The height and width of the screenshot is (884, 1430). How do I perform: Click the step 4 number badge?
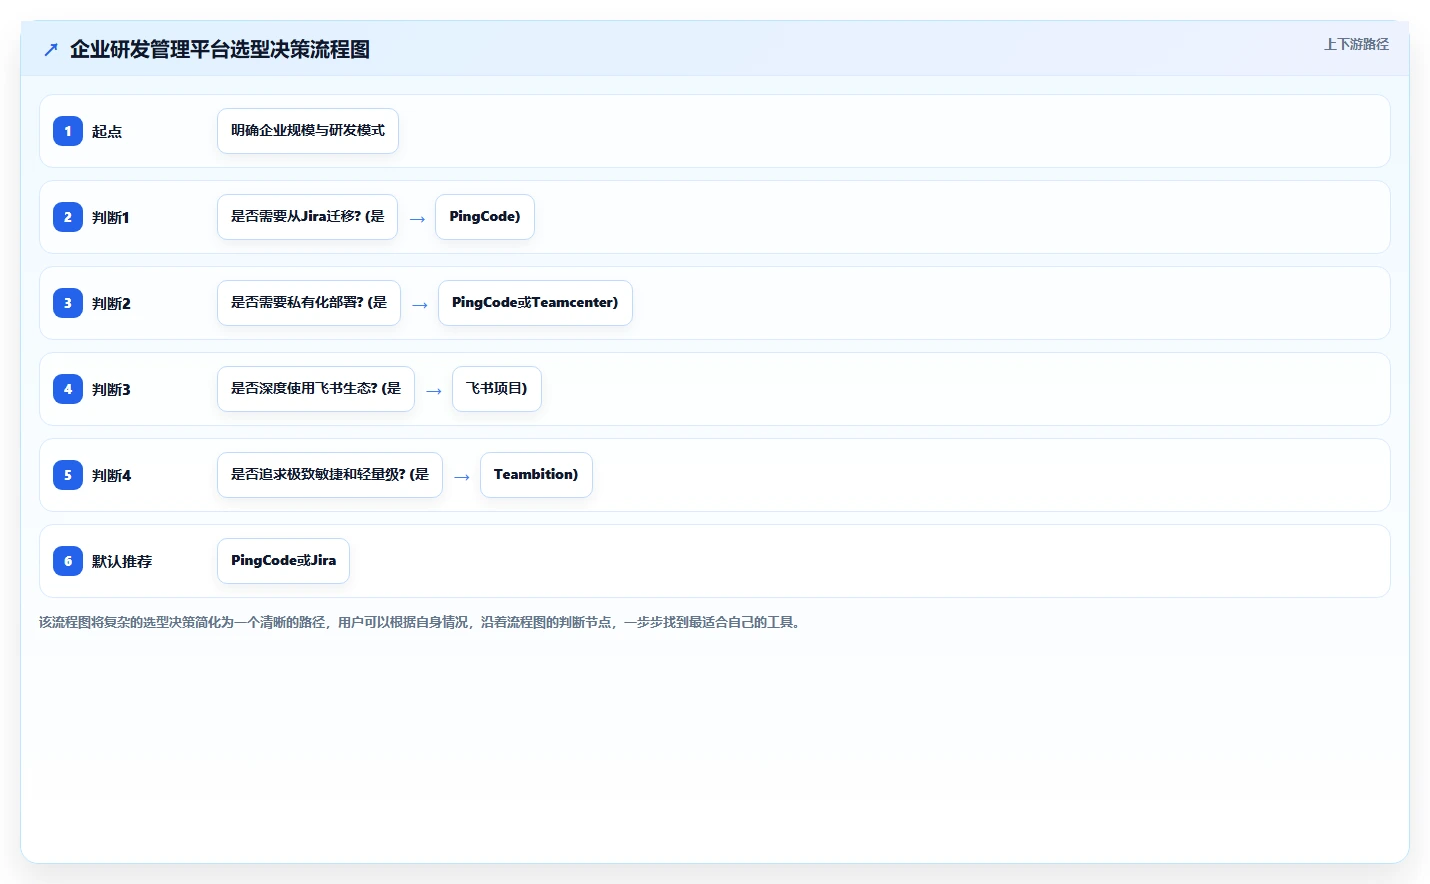[x=68, y=389]
